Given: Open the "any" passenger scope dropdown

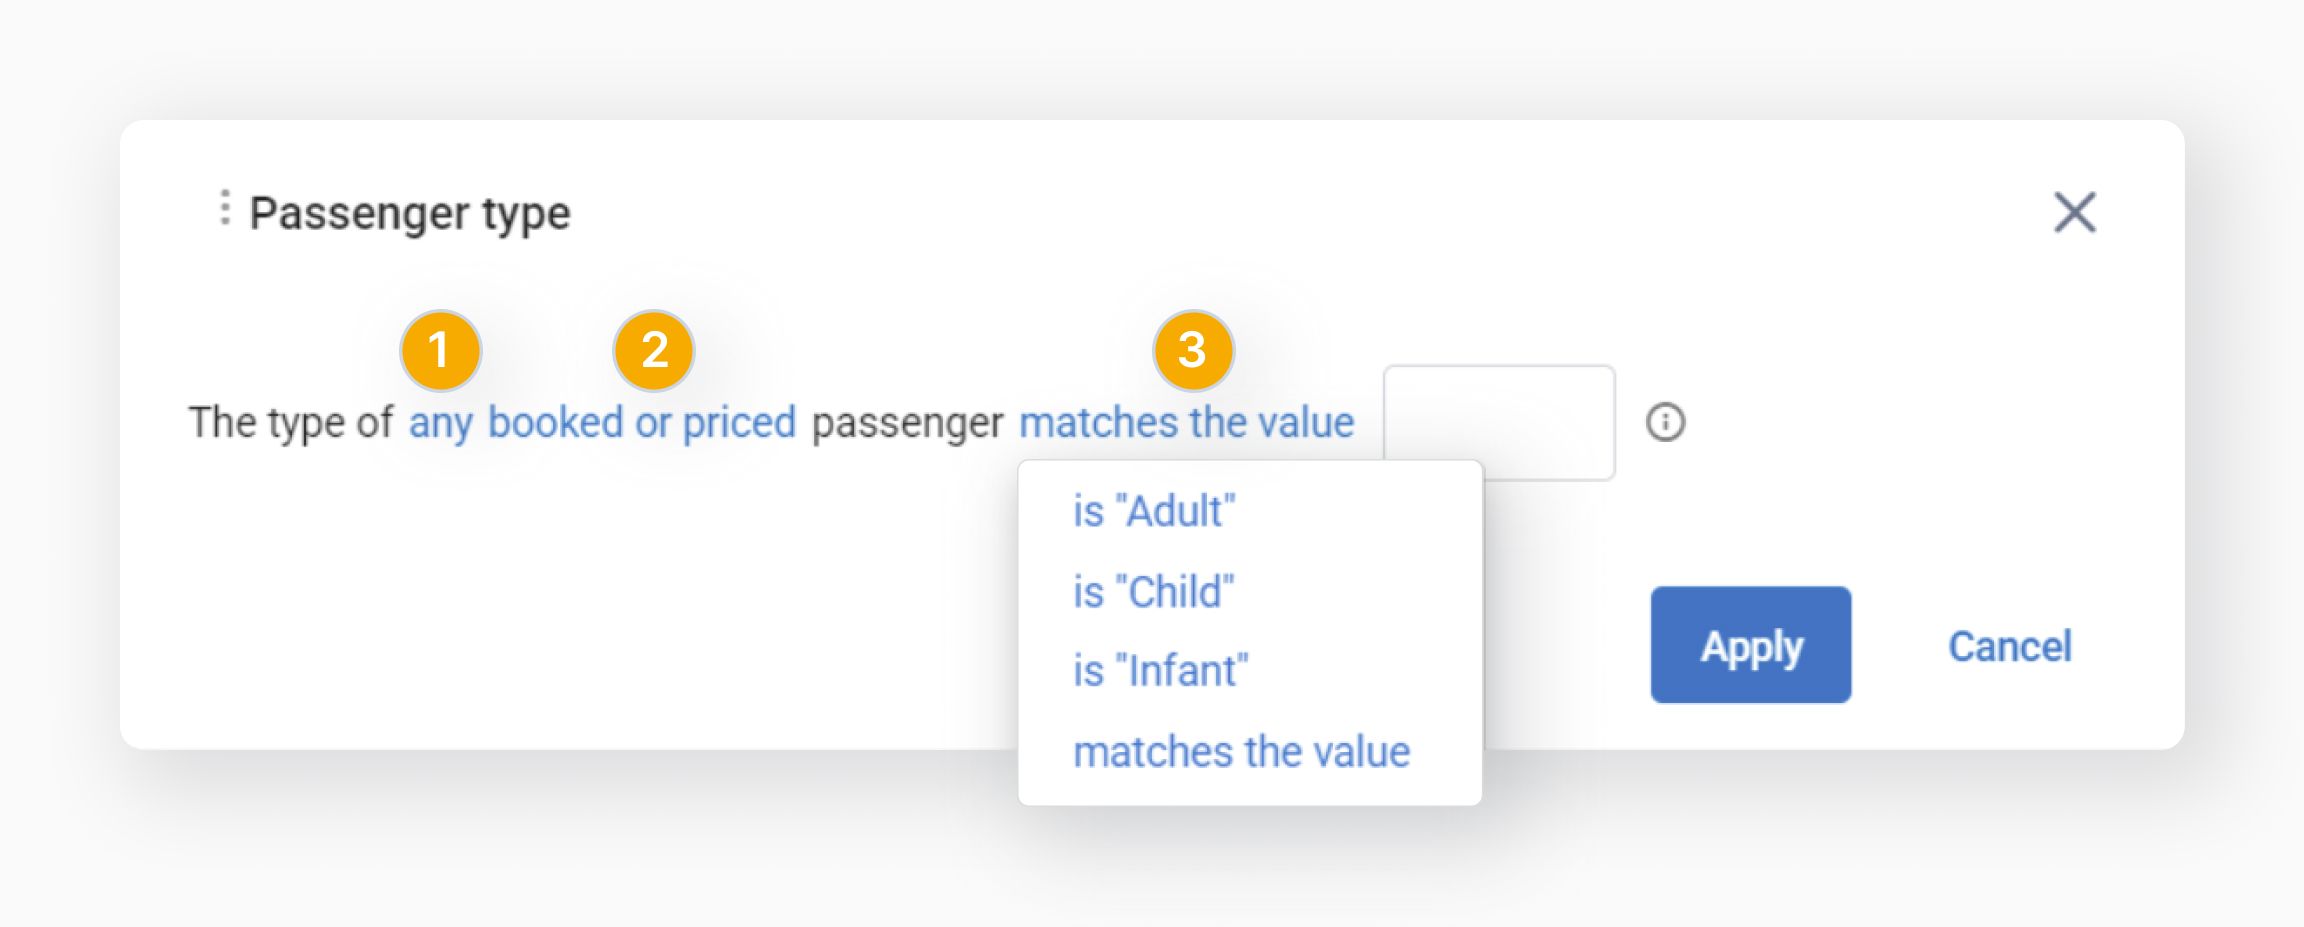Looking at the screenshot, I should [x=440, y=422].
